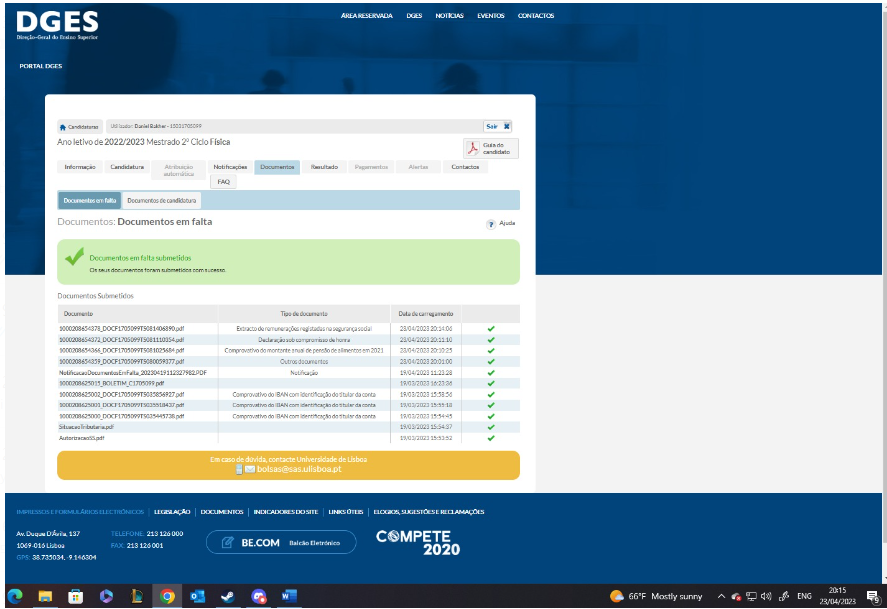This screenshot has width=887, height=609.
Task: Click green check for Outros documentos row
Action: coord(491,361)
